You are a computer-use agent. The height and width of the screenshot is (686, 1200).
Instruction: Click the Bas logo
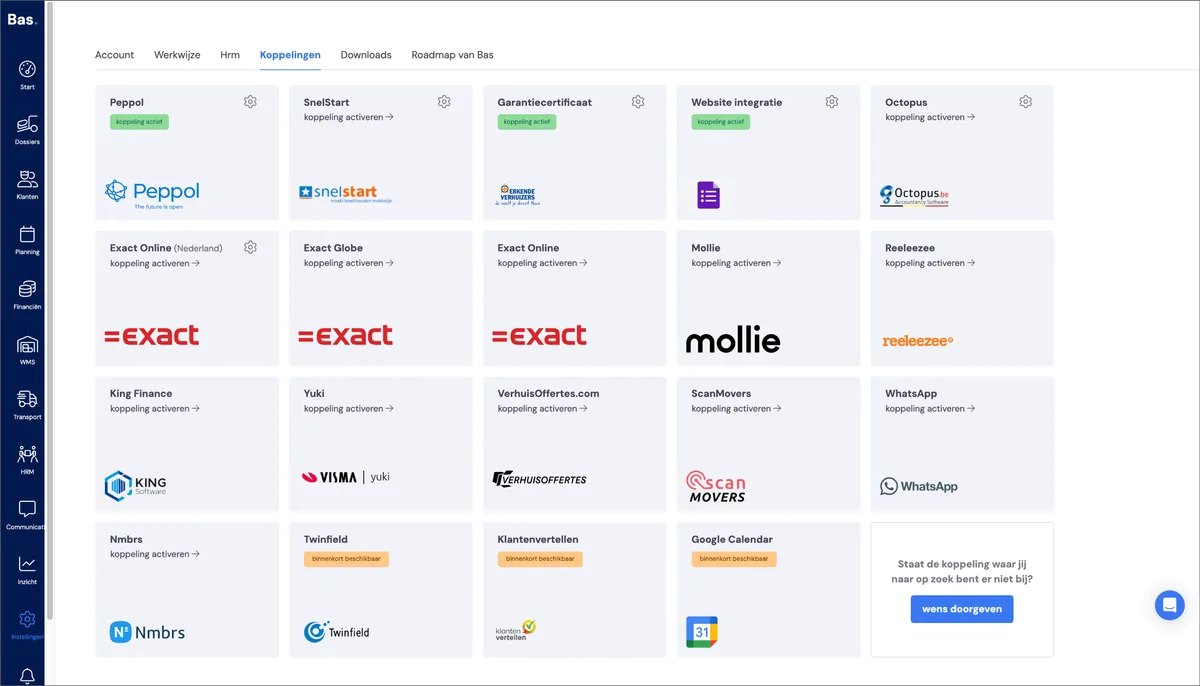coord(21,19)
